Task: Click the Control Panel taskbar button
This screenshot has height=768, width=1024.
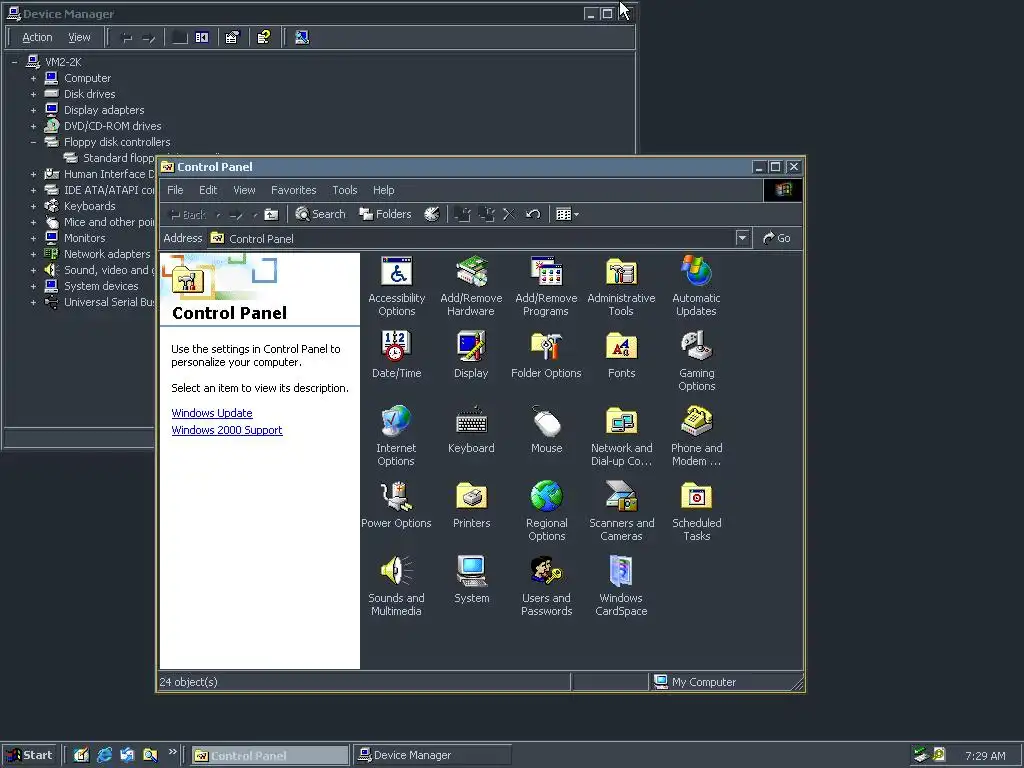Action: [270, 756]
